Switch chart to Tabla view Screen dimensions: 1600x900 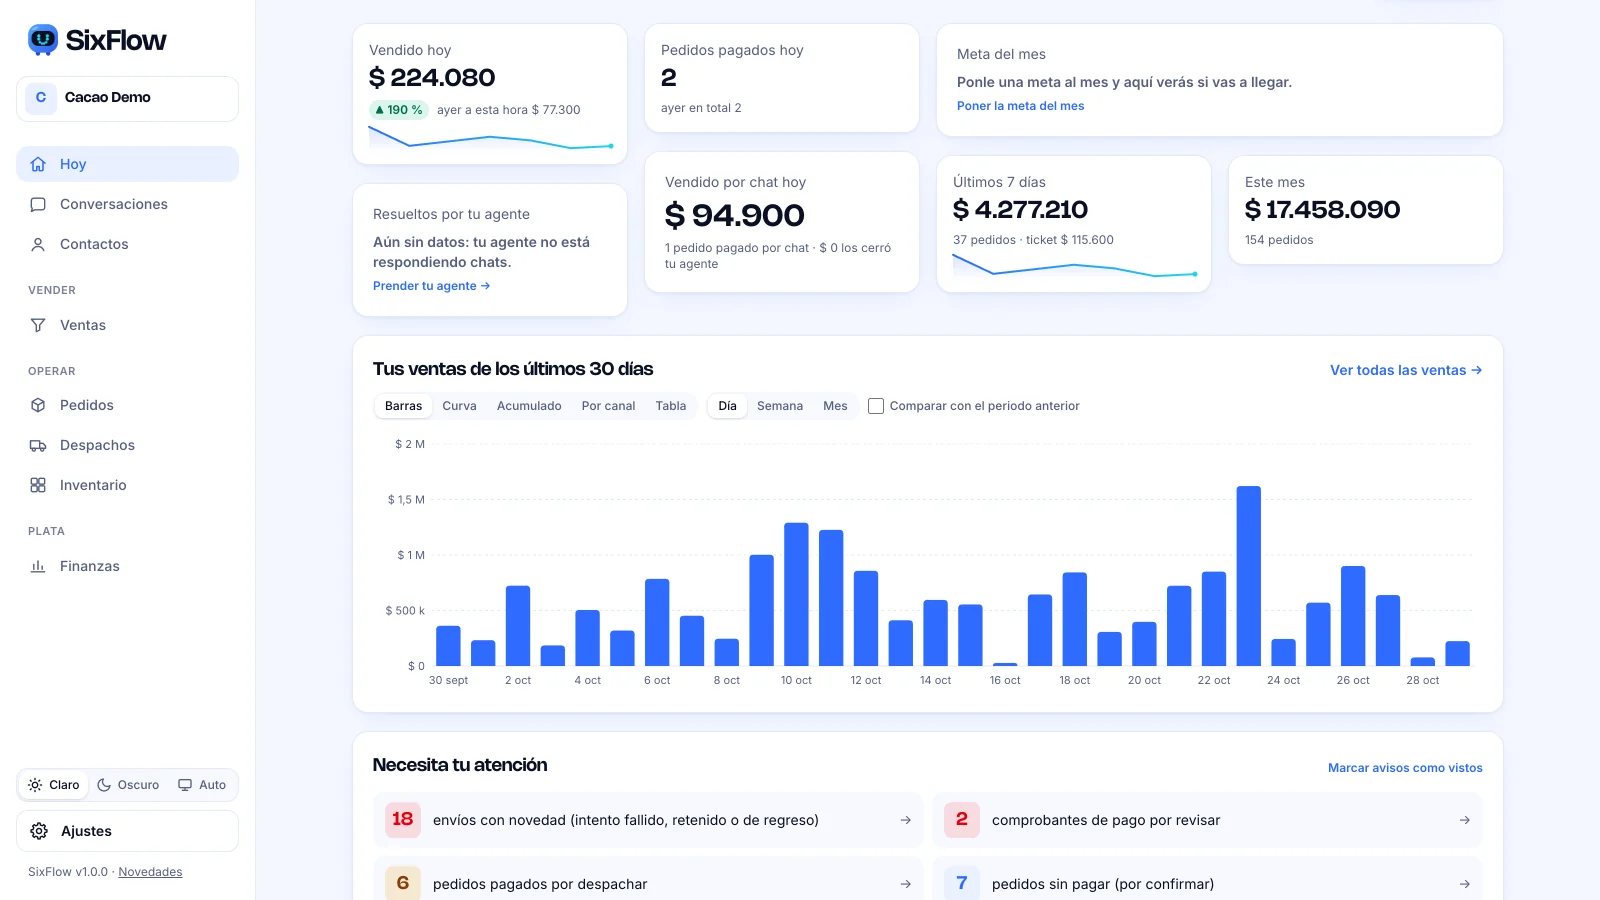tap(671, 406)
